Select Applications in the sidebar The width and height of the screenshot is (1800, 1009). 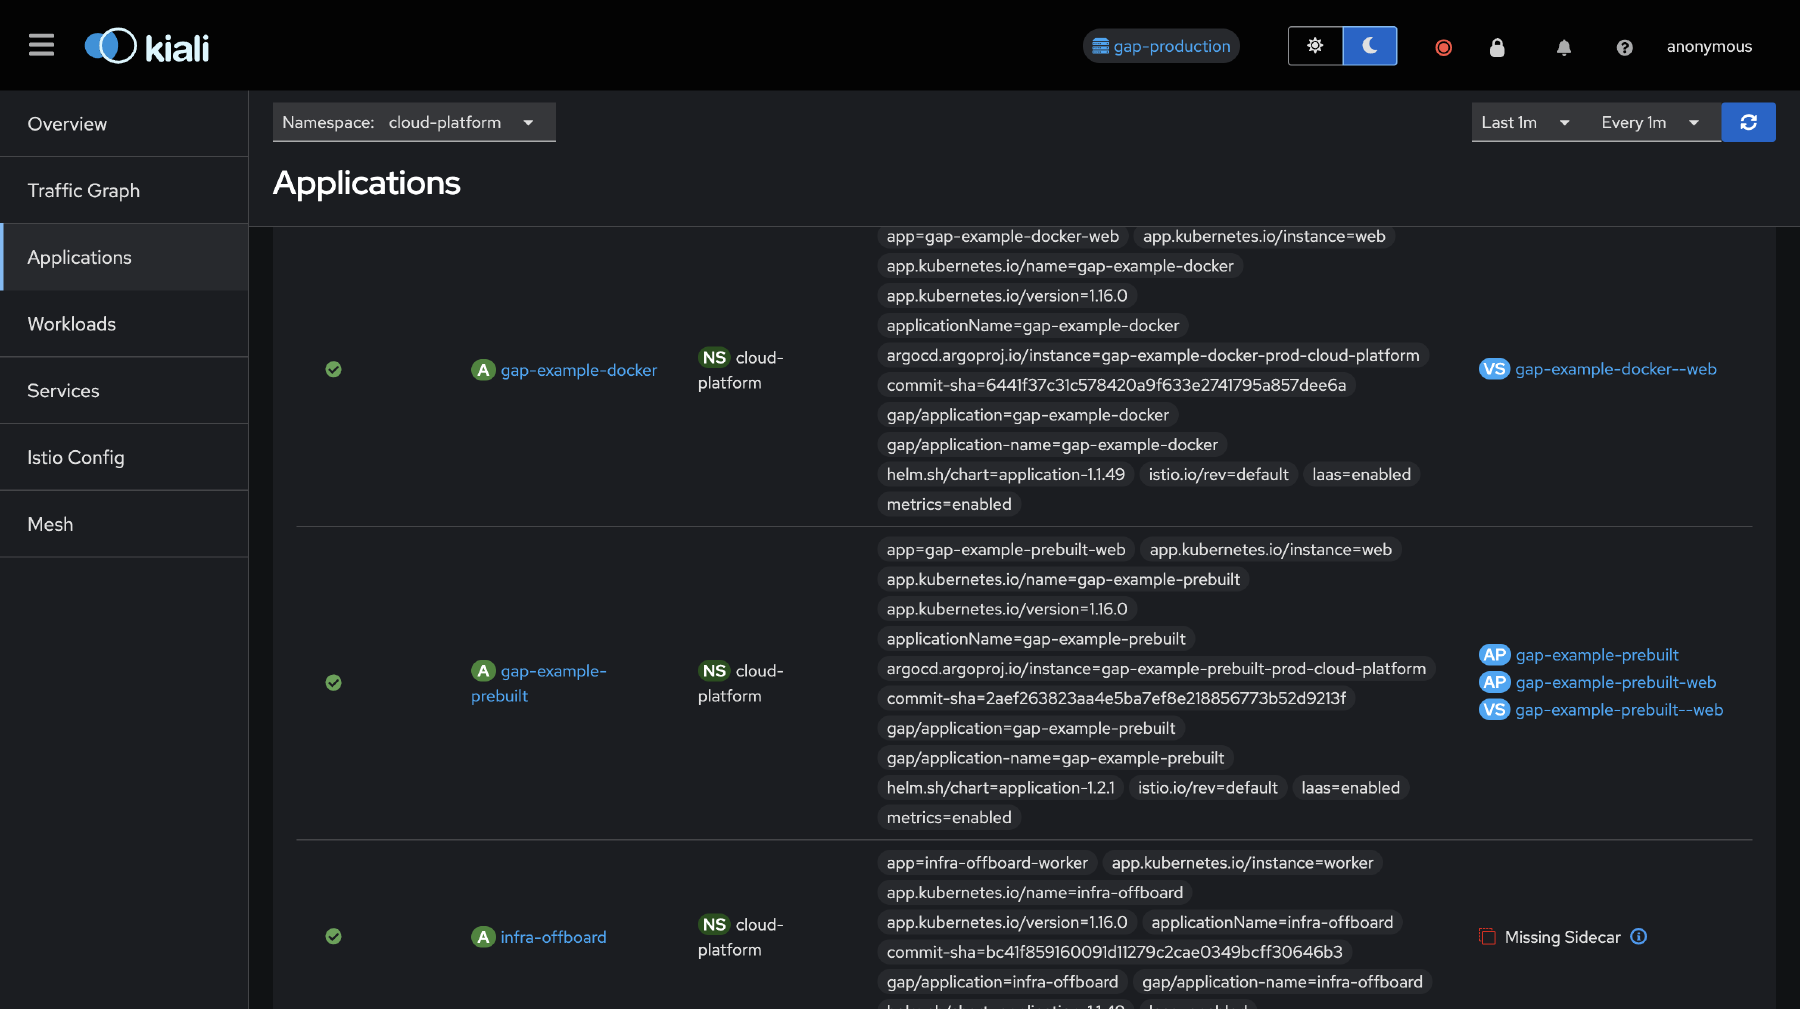(x=124, y=257)
